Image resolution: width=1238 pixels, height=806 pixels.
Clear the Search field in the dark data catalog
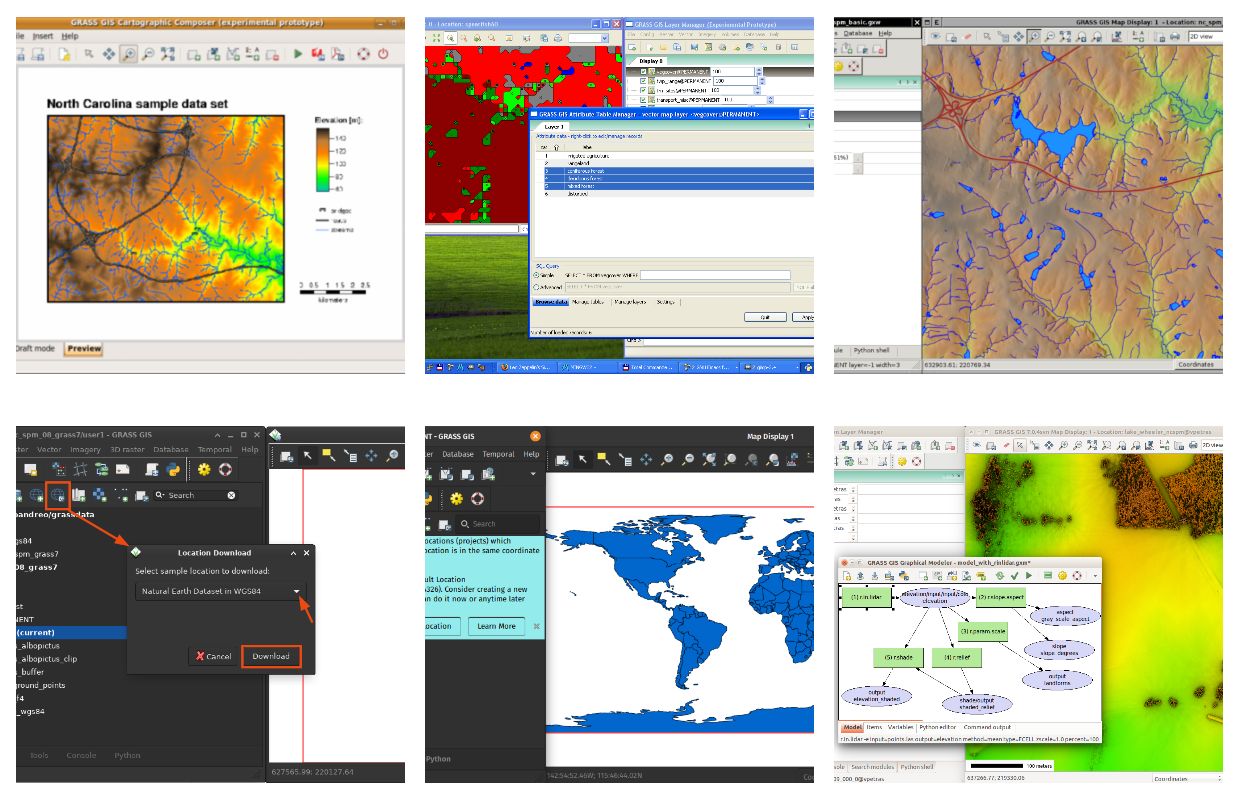pos(231,495)
